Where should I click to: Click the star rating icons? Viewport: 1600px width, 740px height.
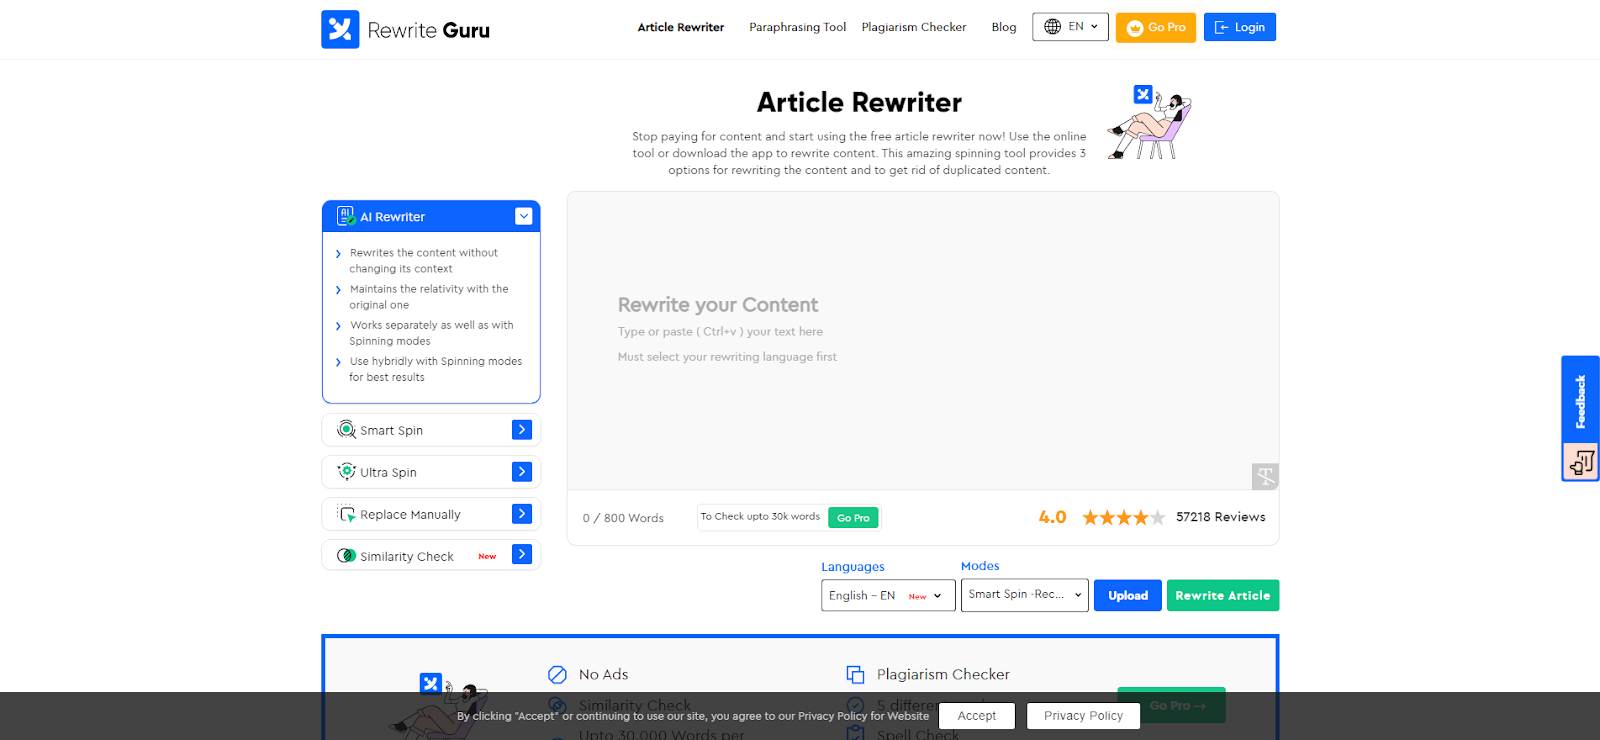click(x=1124, y=517)
